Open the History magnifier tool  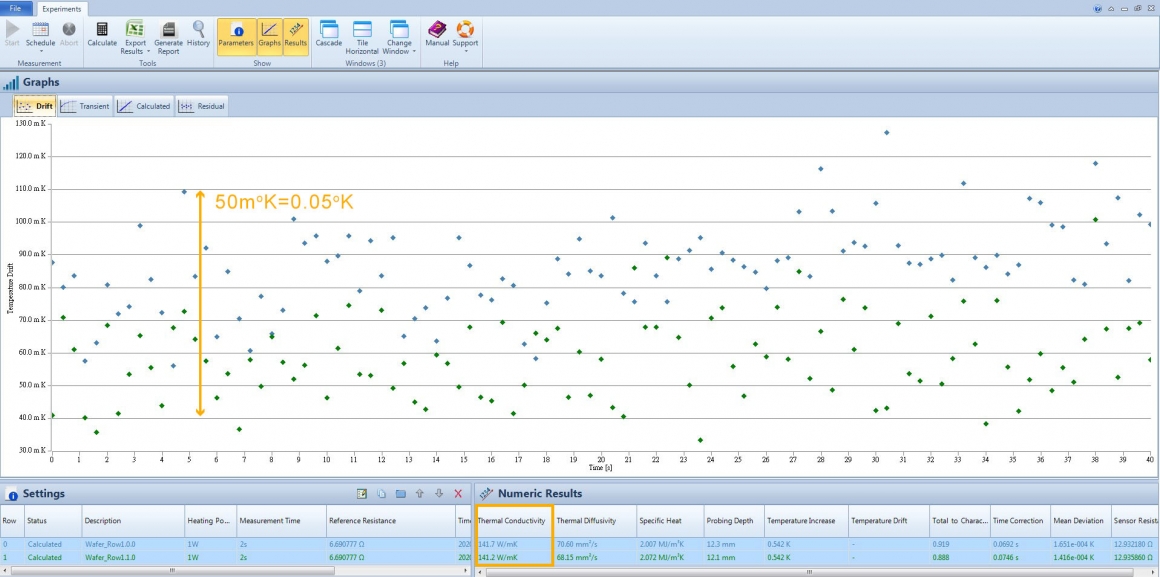198,36
